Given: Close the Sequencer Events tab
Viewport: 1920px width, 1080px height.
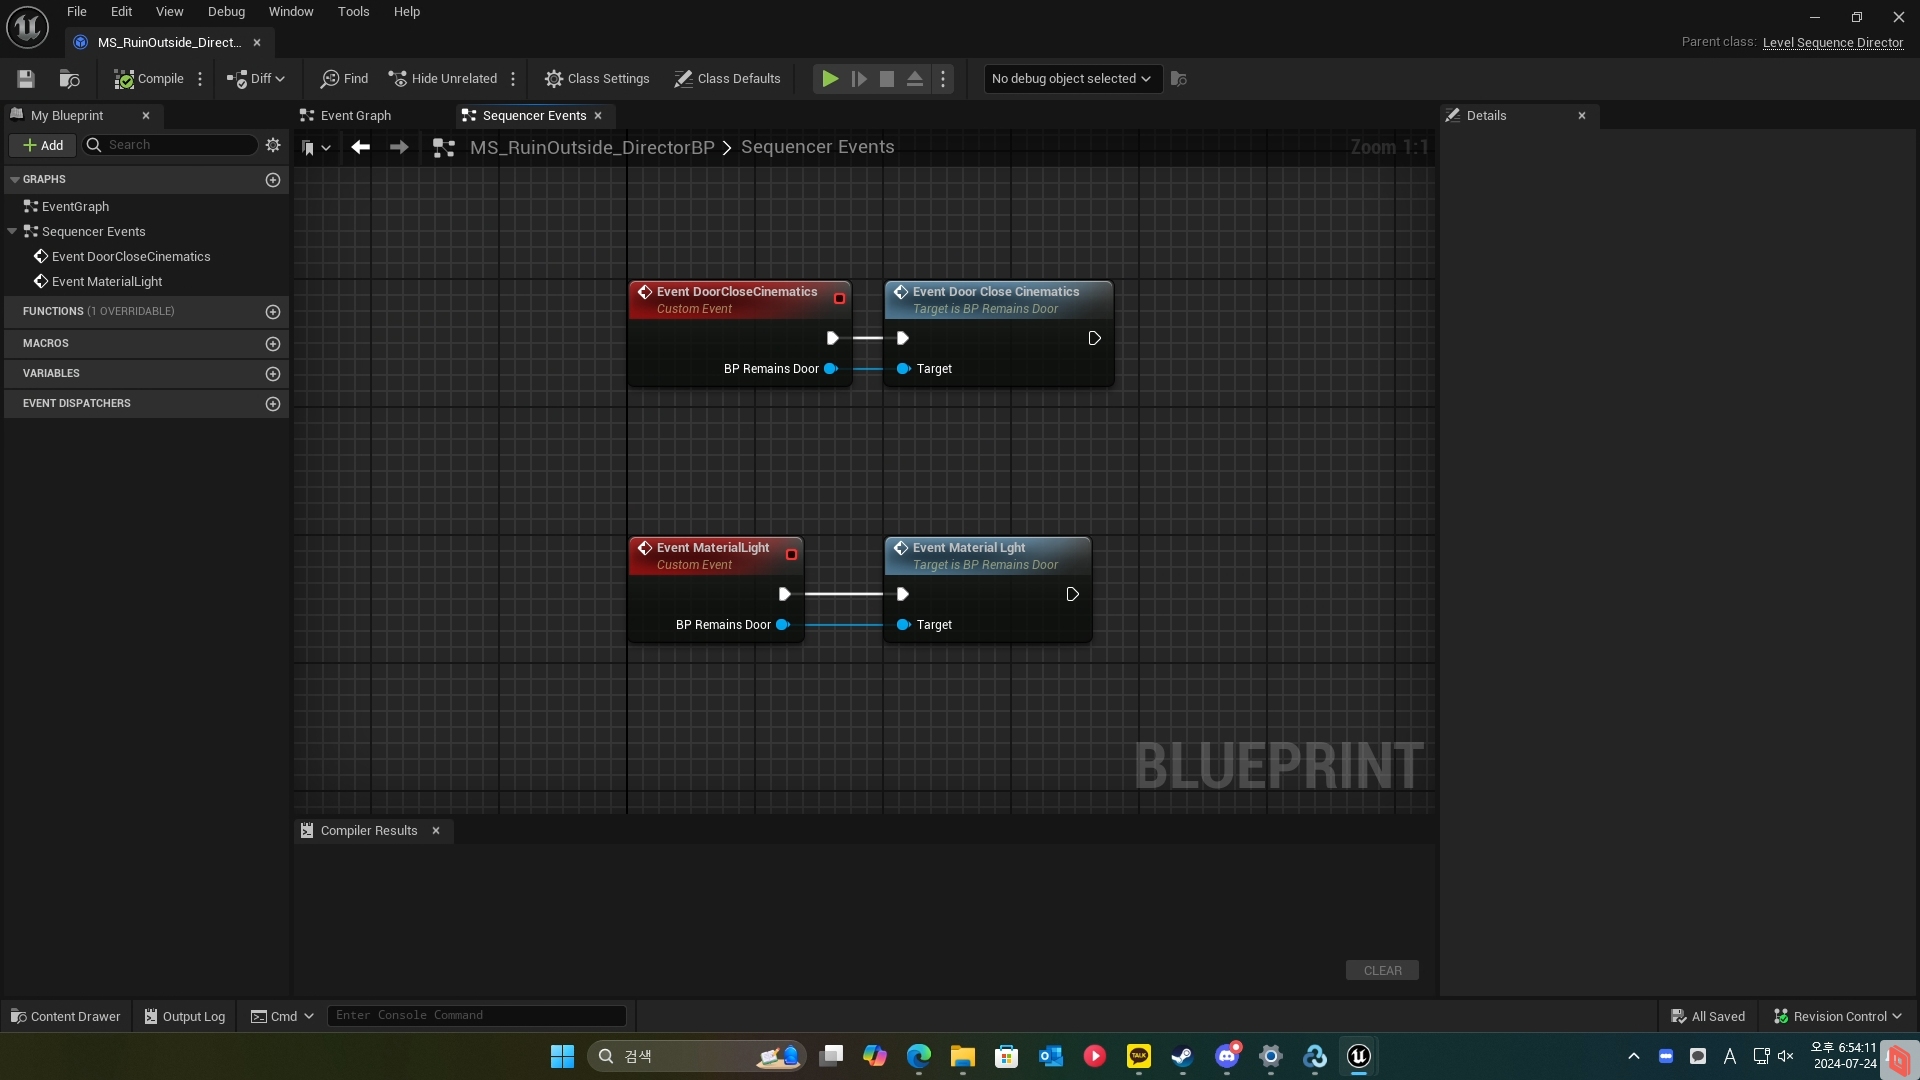Looking at the screenshot, I should coord(598,116).
